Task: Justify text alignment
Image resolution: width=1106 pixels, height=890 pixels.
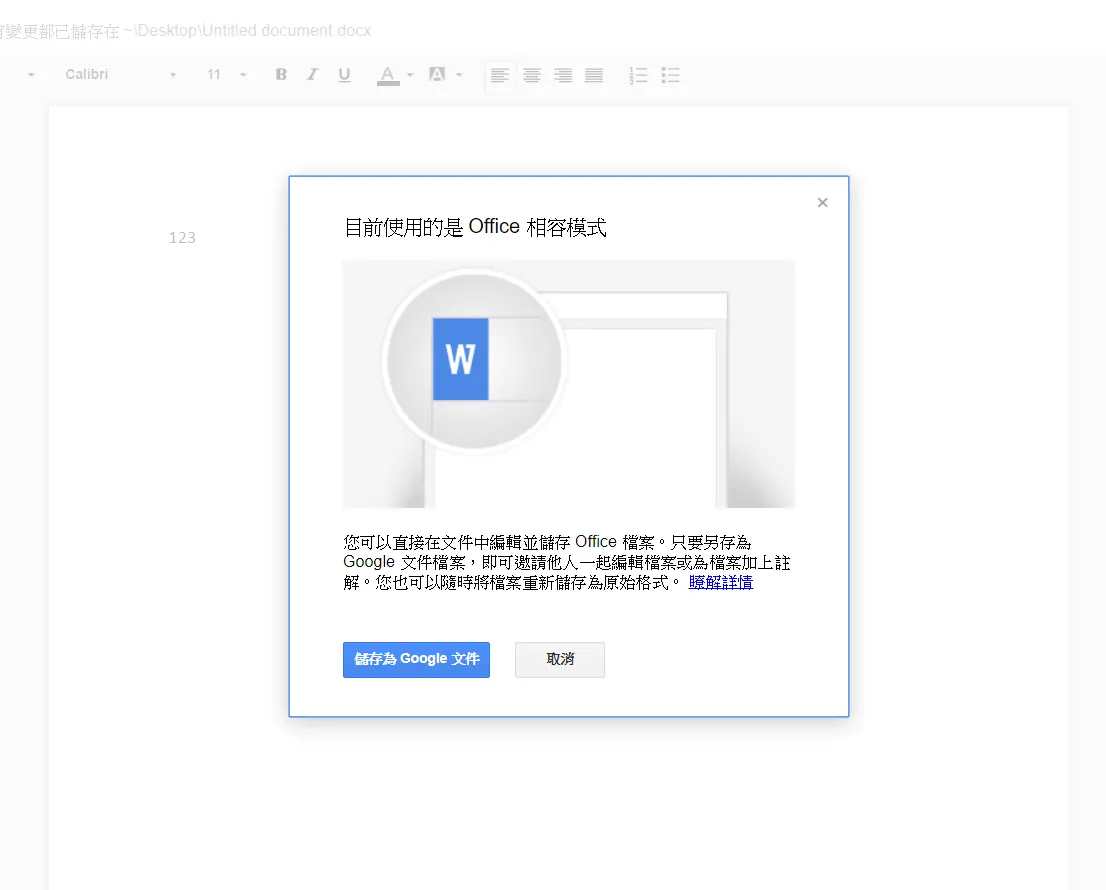Action: (x=594, y=75)
